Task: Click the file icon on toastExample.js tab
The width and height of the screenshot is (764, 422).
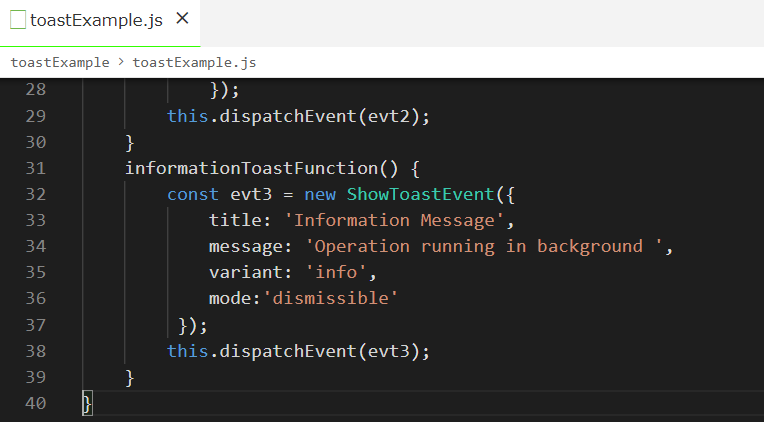Action: click(x=18, y=20)
